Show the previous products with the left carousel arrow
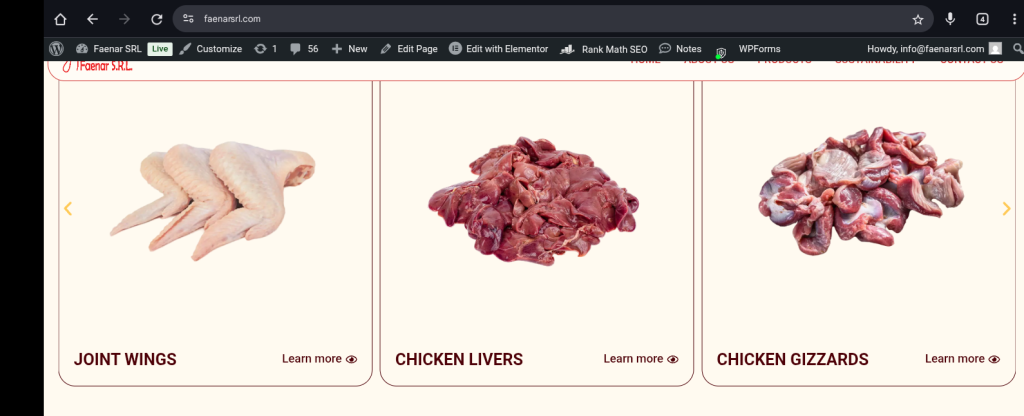1024x416 pixels. [67, 208]
